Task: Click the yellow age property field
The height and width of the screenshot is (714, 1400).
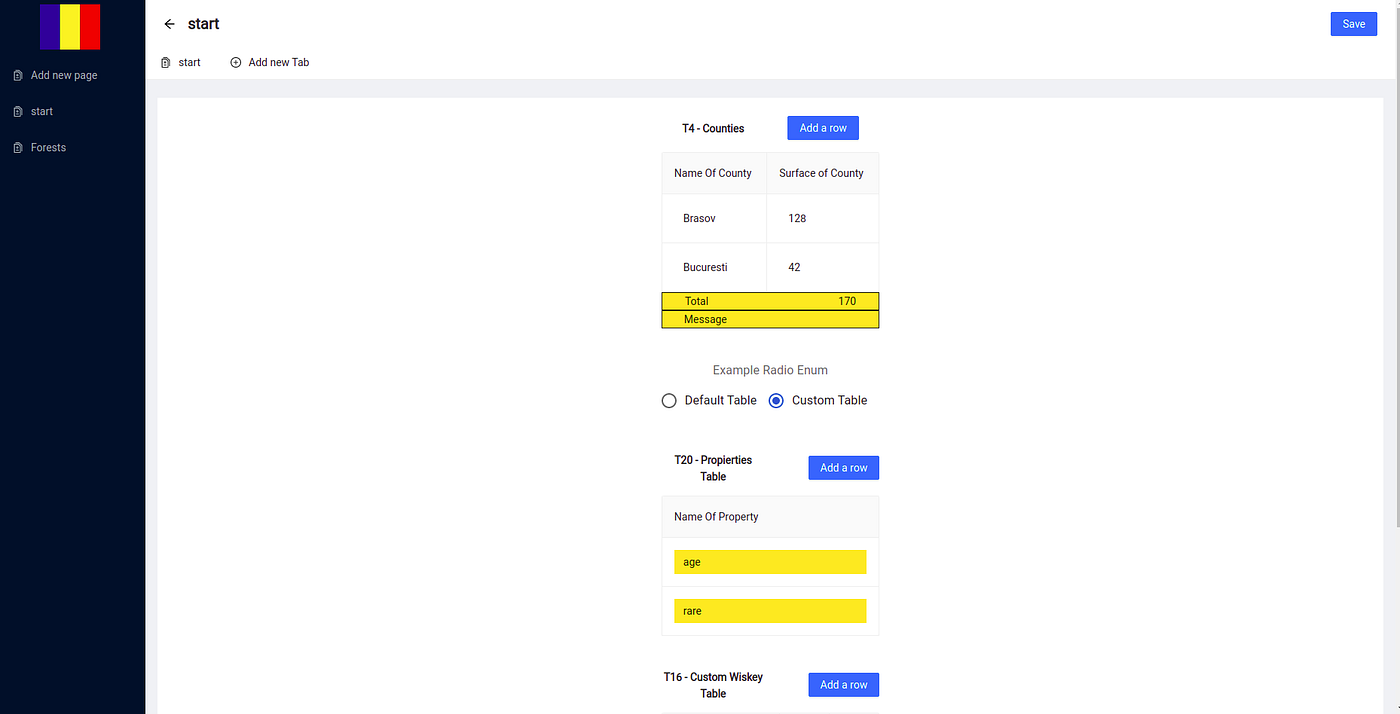Action: (770, 562)
